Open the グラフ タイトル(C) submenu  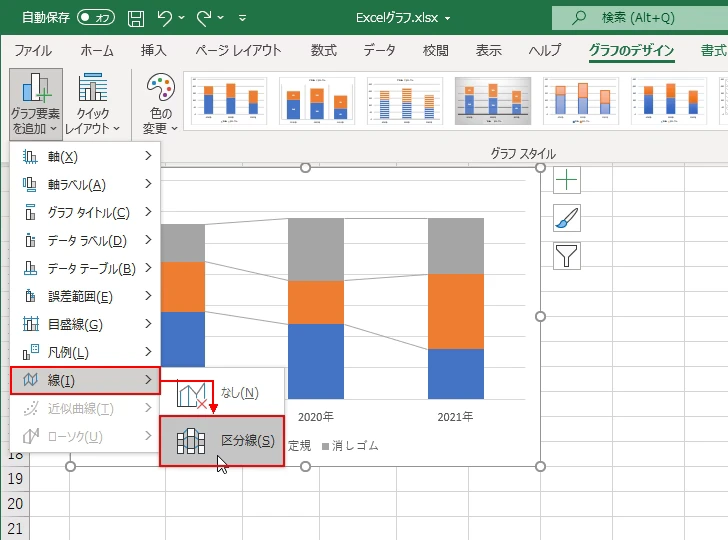click(85, 213)
